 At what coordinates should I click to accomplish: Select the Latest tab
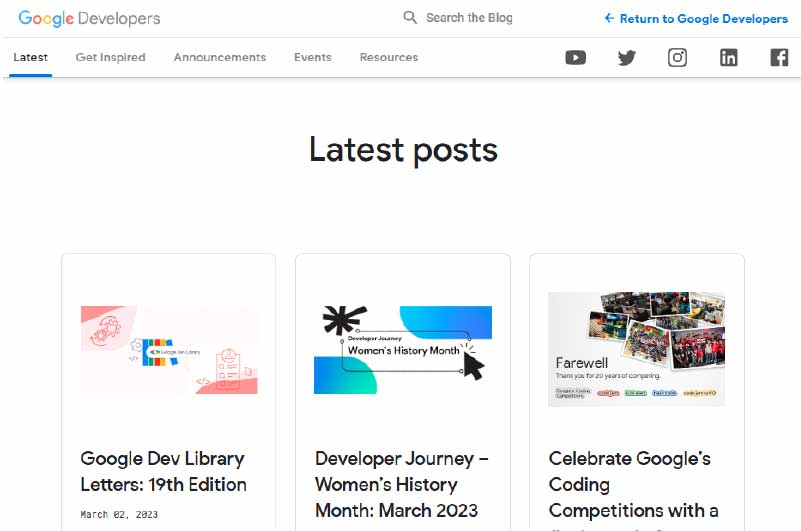(x=31, y=57)
